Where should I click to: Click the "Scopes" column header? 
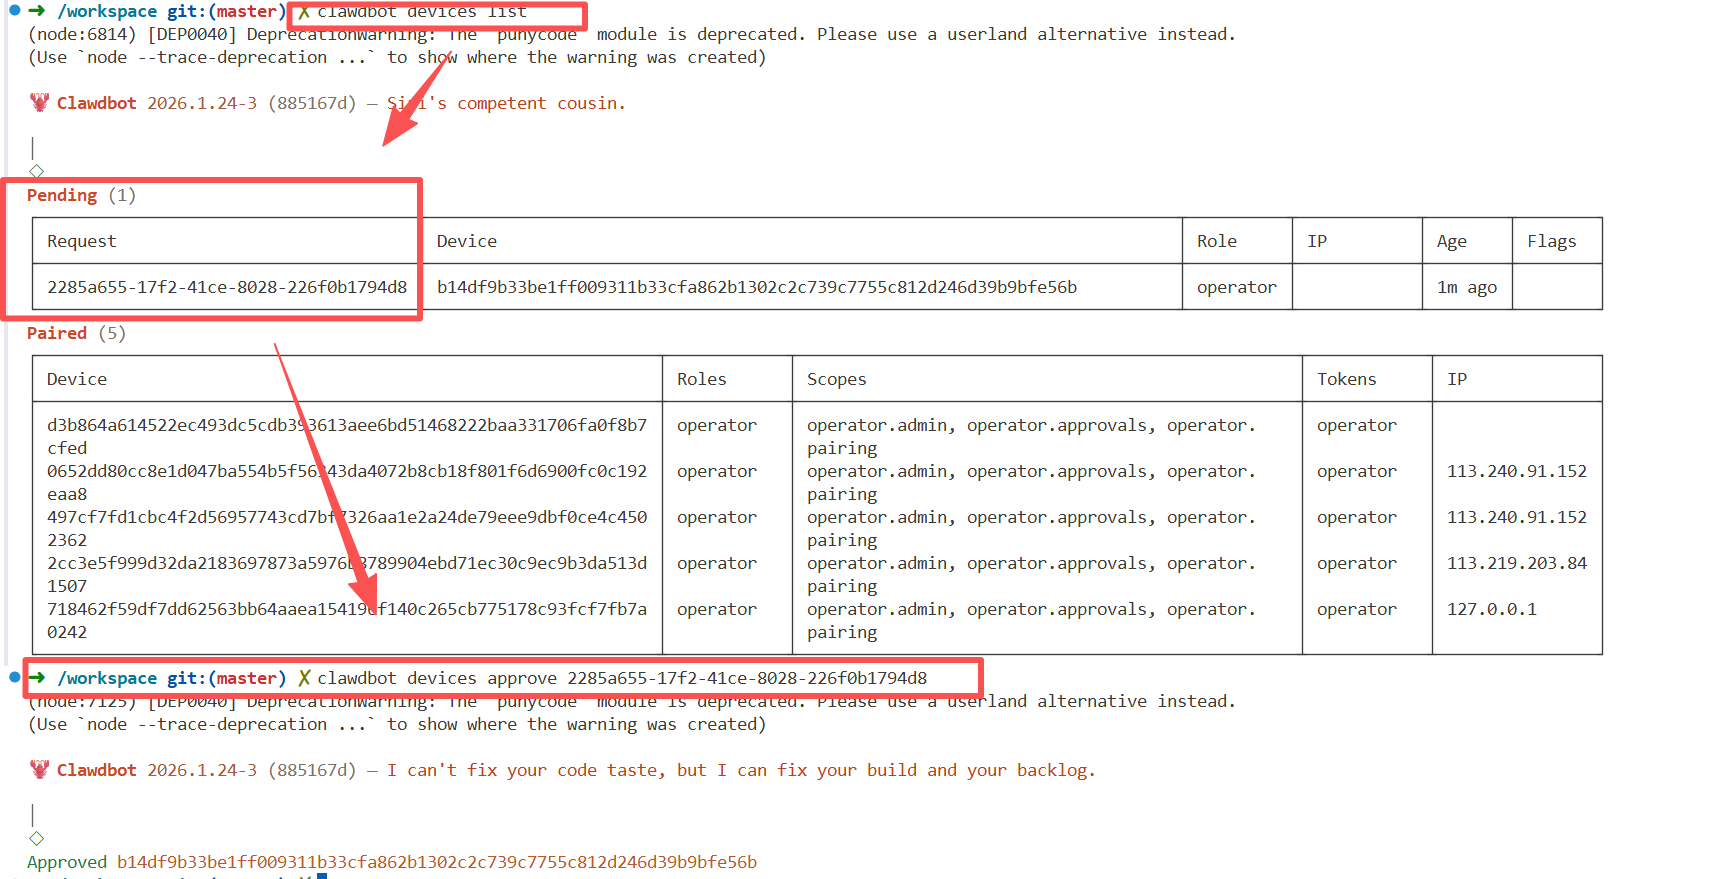click(x=837, y=379)
